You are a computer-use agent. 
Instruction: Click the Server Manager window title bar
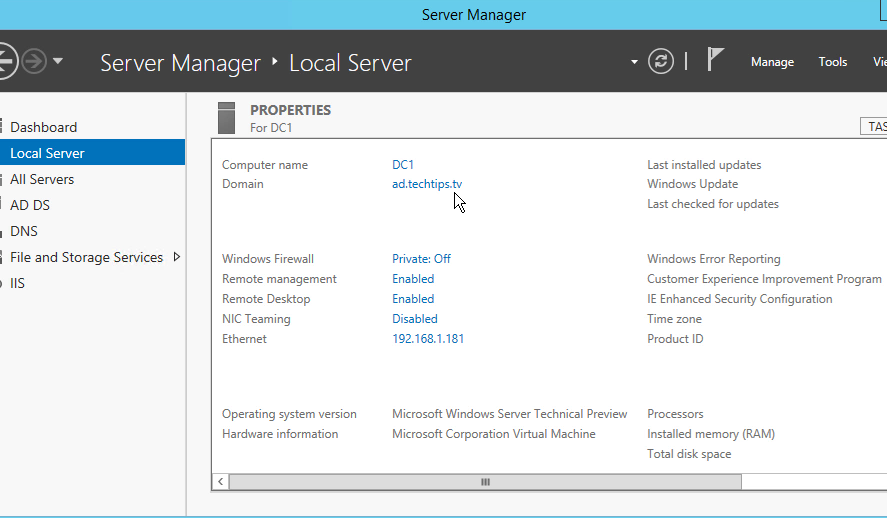(x=444, y=15)
